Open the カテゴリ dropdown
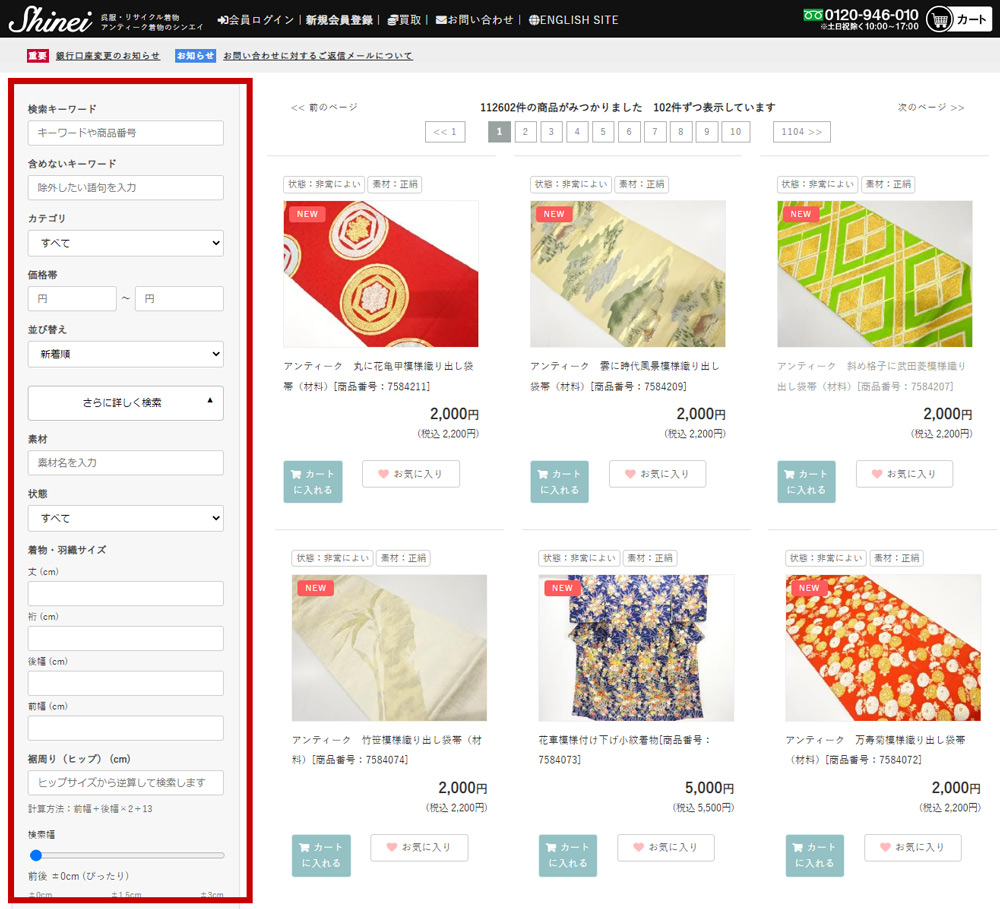The width and height of the screenshot is (1000, 909). [x=125, y=243]
